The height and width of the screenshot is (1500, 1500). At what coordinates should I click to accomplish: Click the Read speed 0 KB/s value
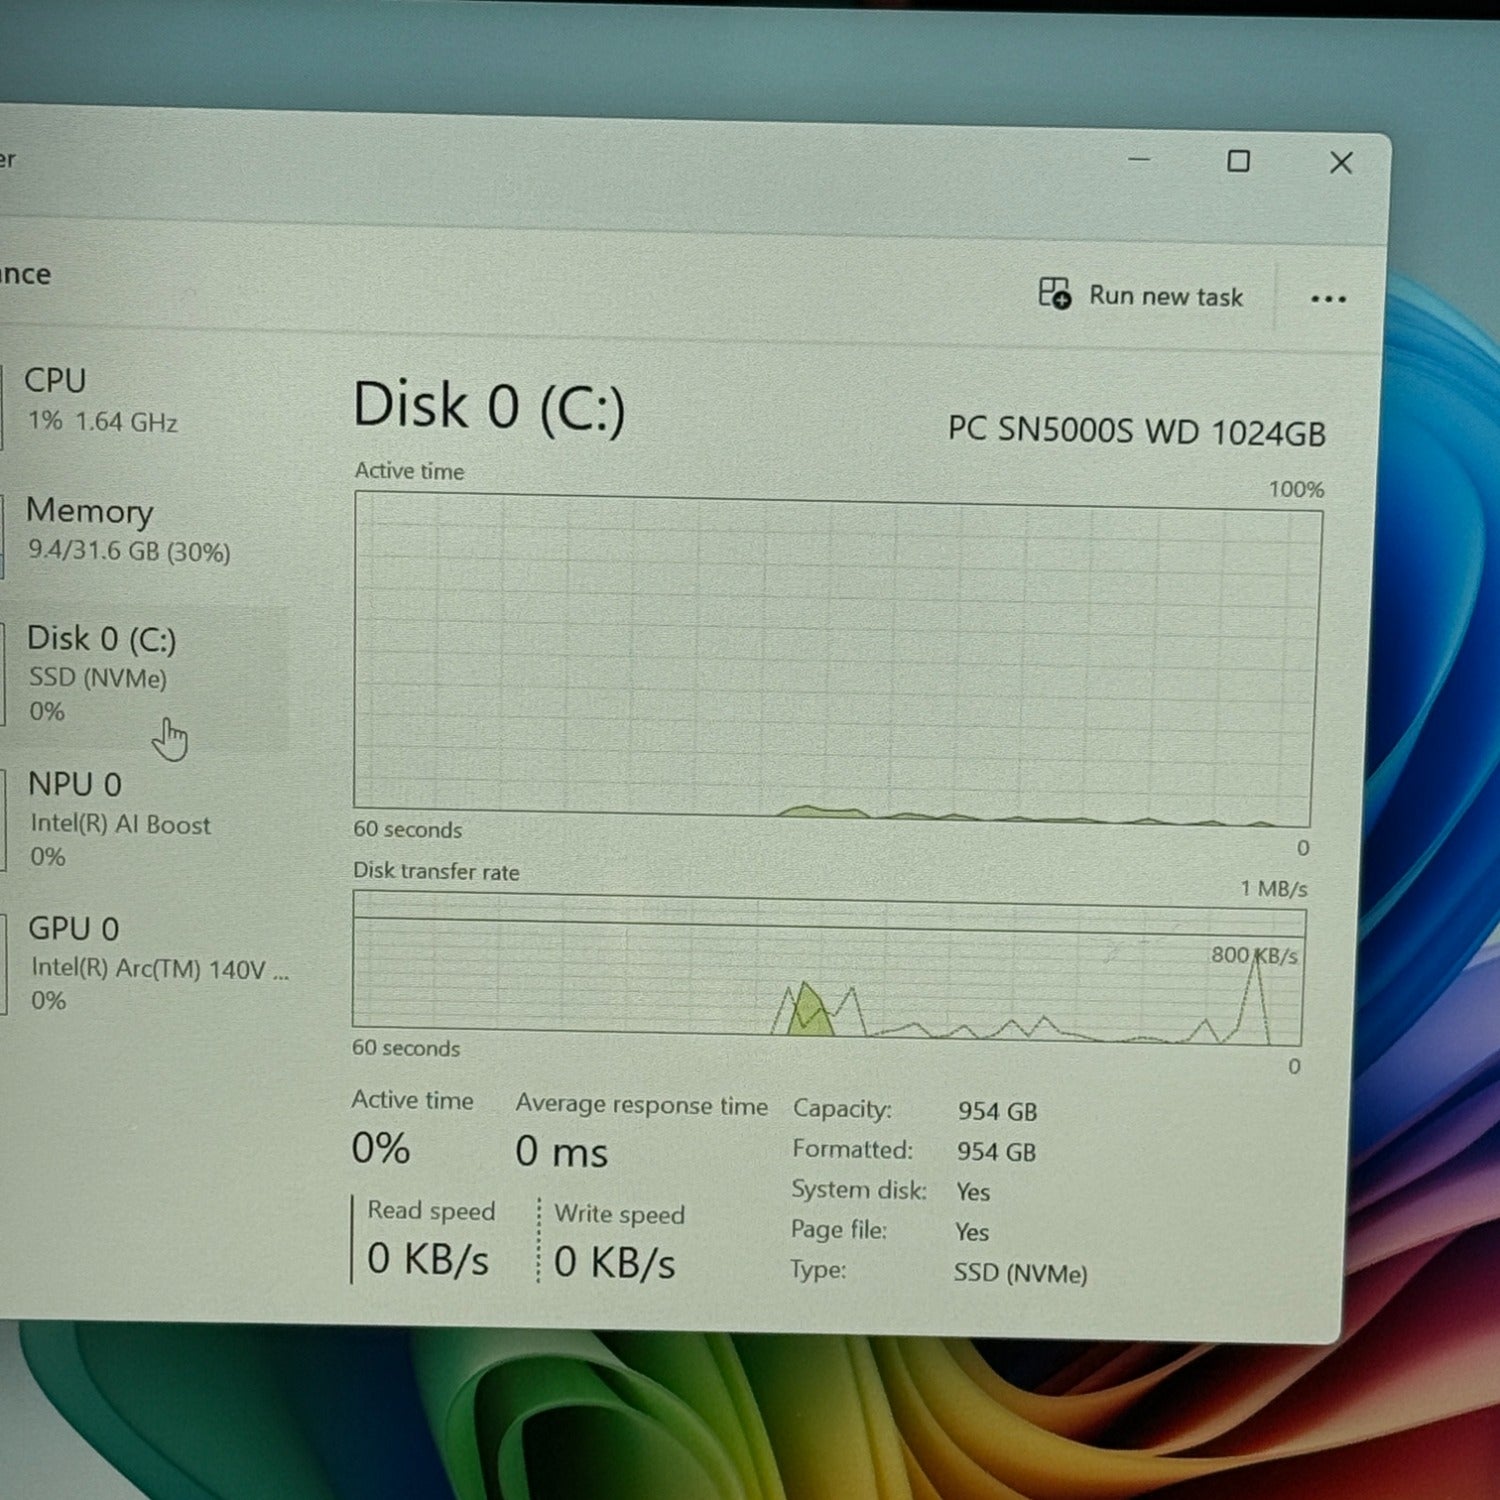(x=427, y=1259)
